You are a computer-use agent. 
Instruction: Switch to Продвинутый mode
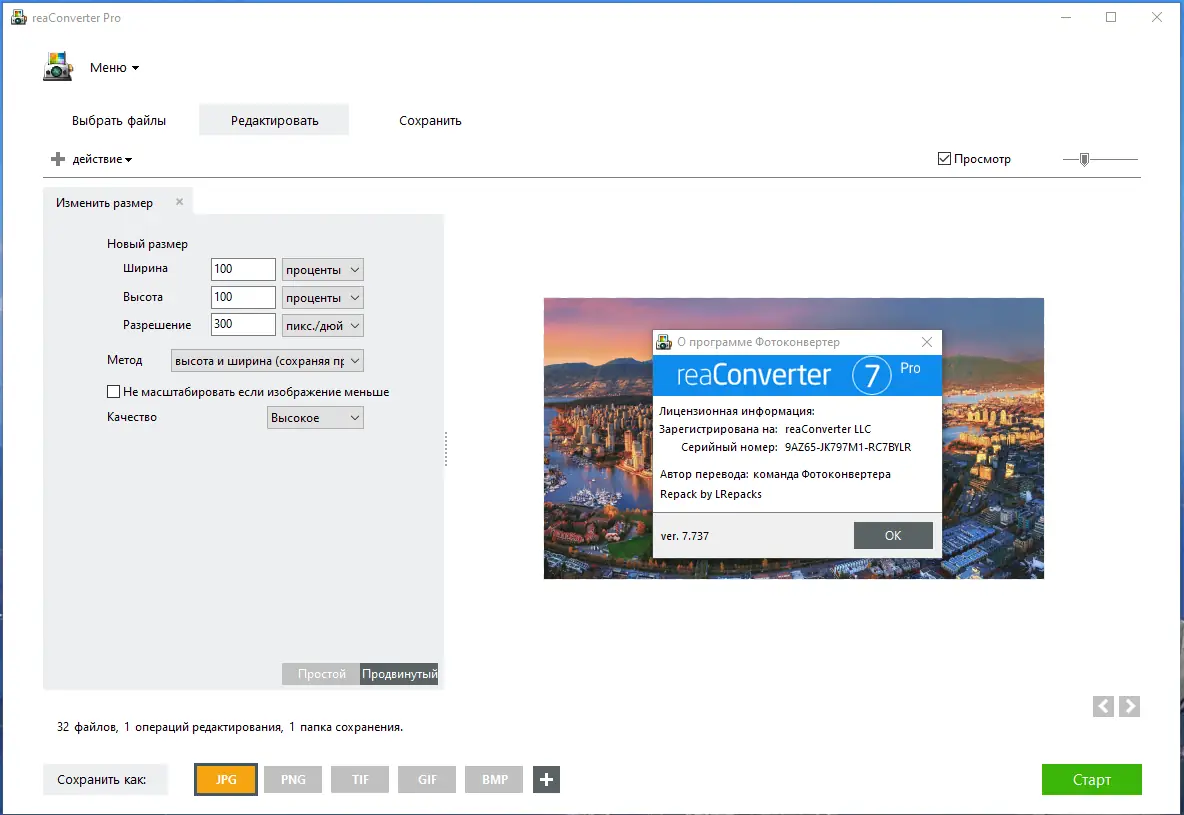click(x=399, y=674)
